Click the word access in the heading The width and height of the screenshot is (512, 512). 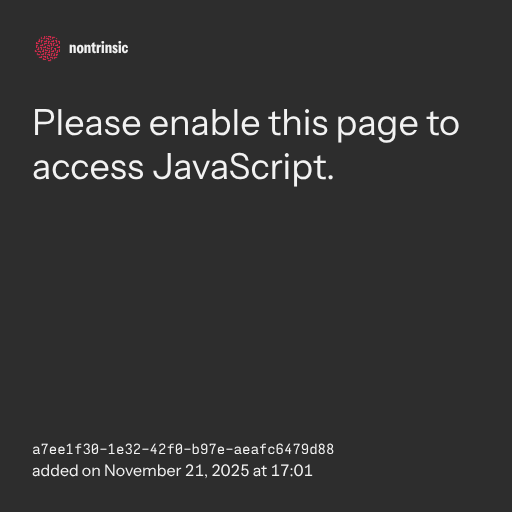point(88,168)
